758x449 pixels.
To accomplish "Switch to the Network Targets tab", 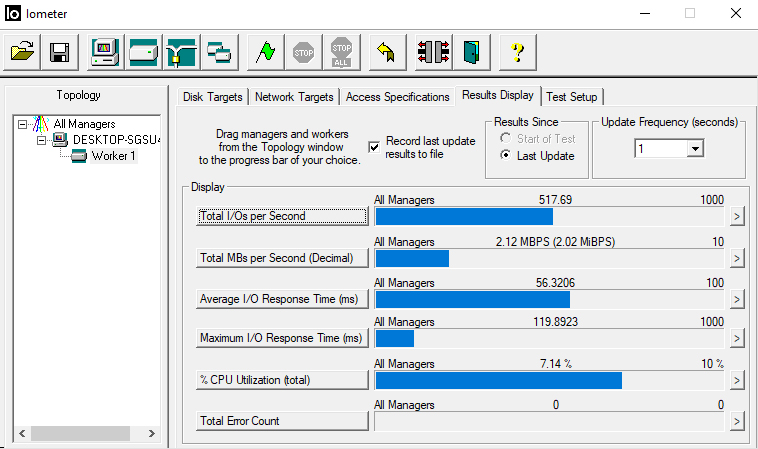I will point(294,97).
